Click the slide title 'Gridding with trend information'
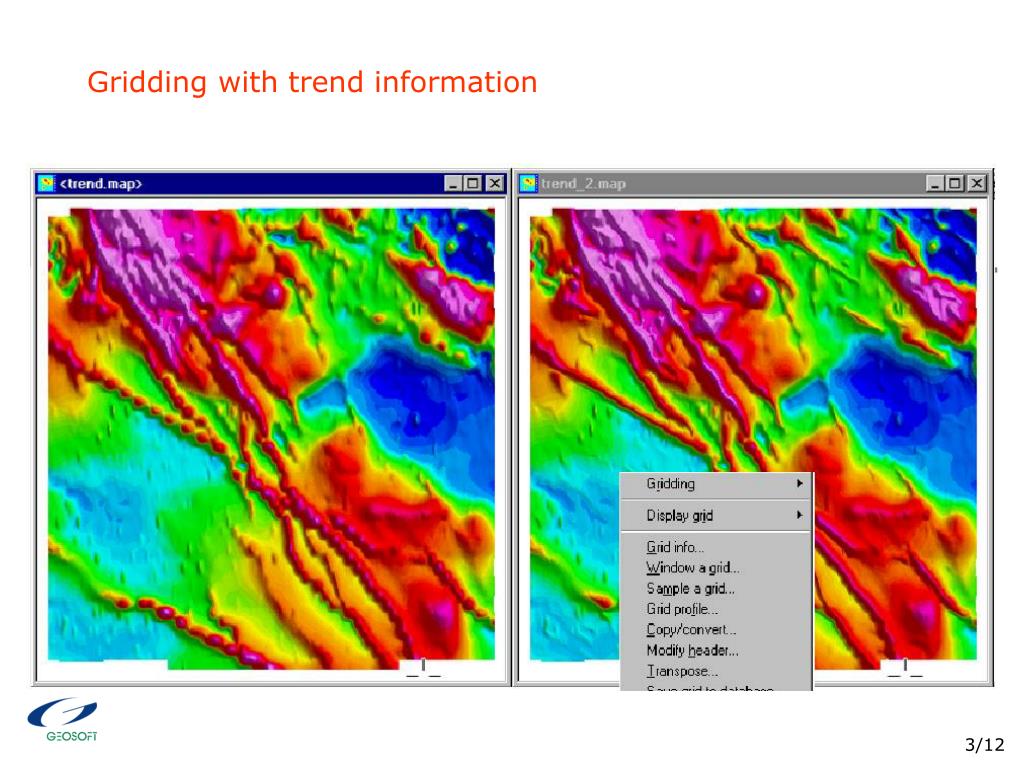Screen dimensions: 1024x768 [312, 83]
